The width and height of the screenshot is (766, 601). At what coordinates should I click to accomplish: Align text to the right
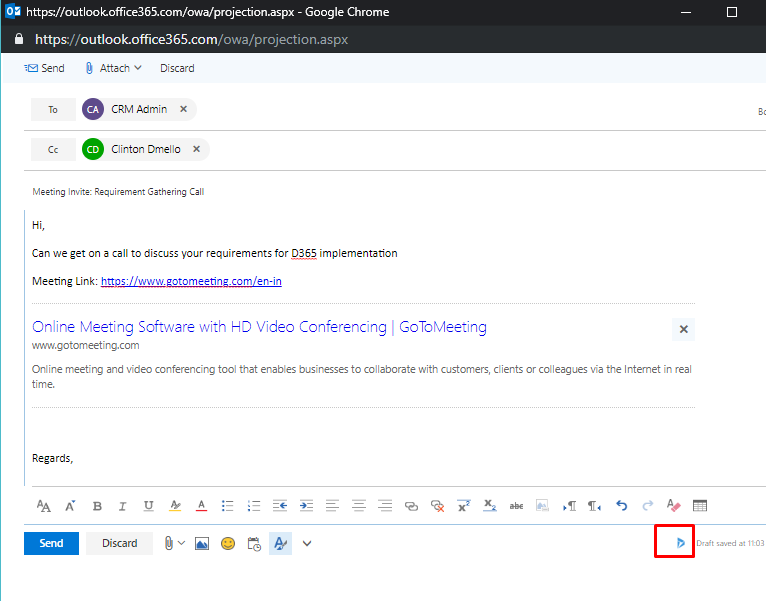pos(385,506)
